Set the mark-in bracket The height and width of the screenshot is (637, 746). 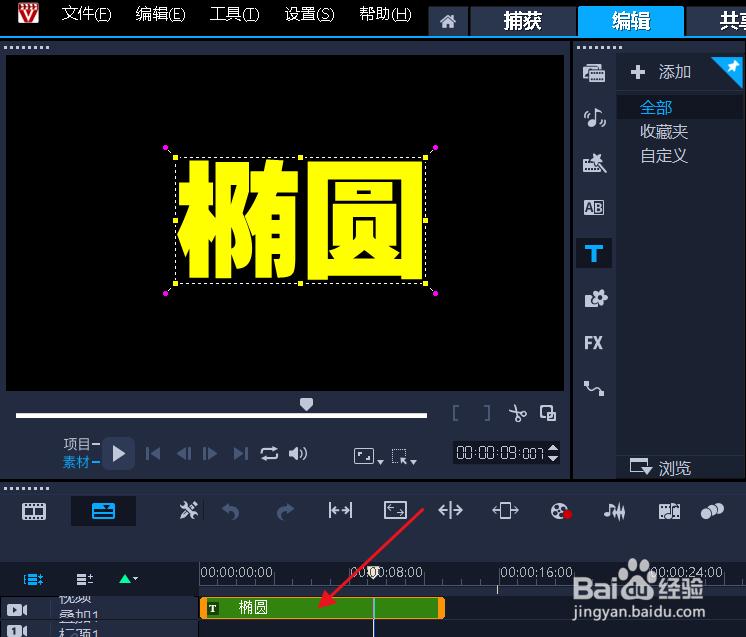tap(456, 413)
